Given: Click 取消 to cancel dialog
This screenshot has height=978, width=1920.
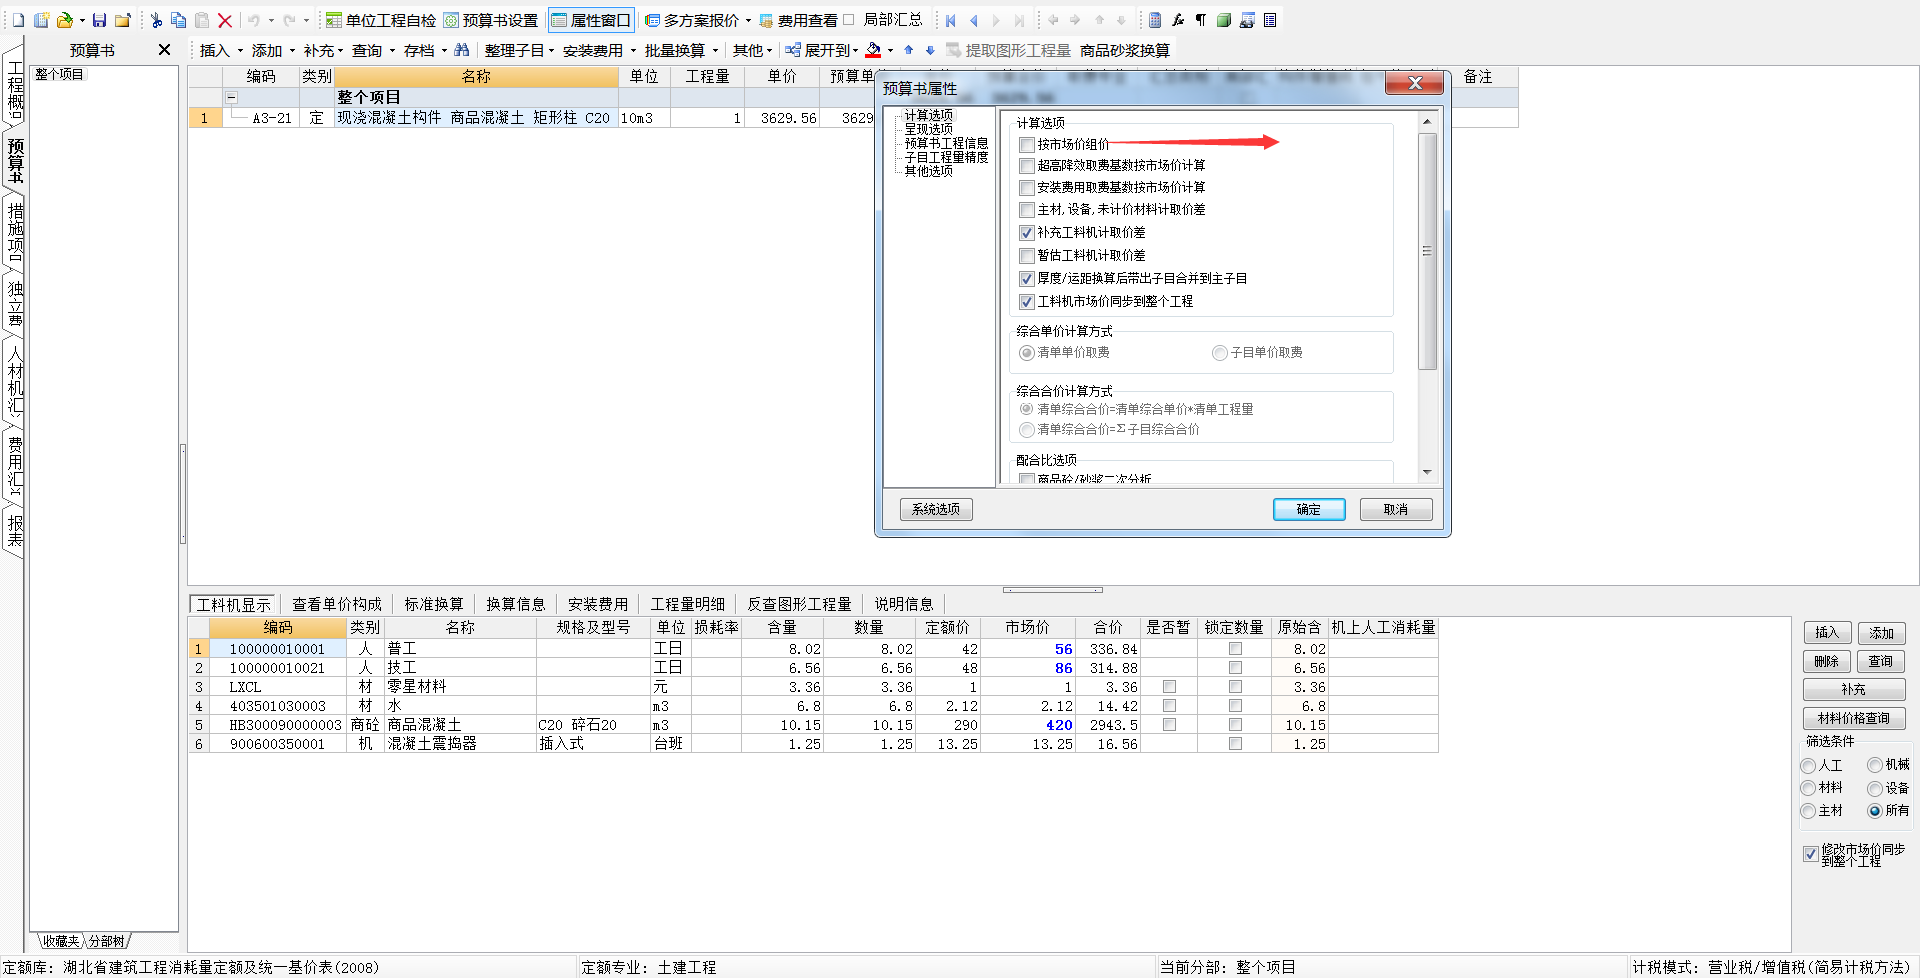Looking at the screenshot, I should (1396, 509).
